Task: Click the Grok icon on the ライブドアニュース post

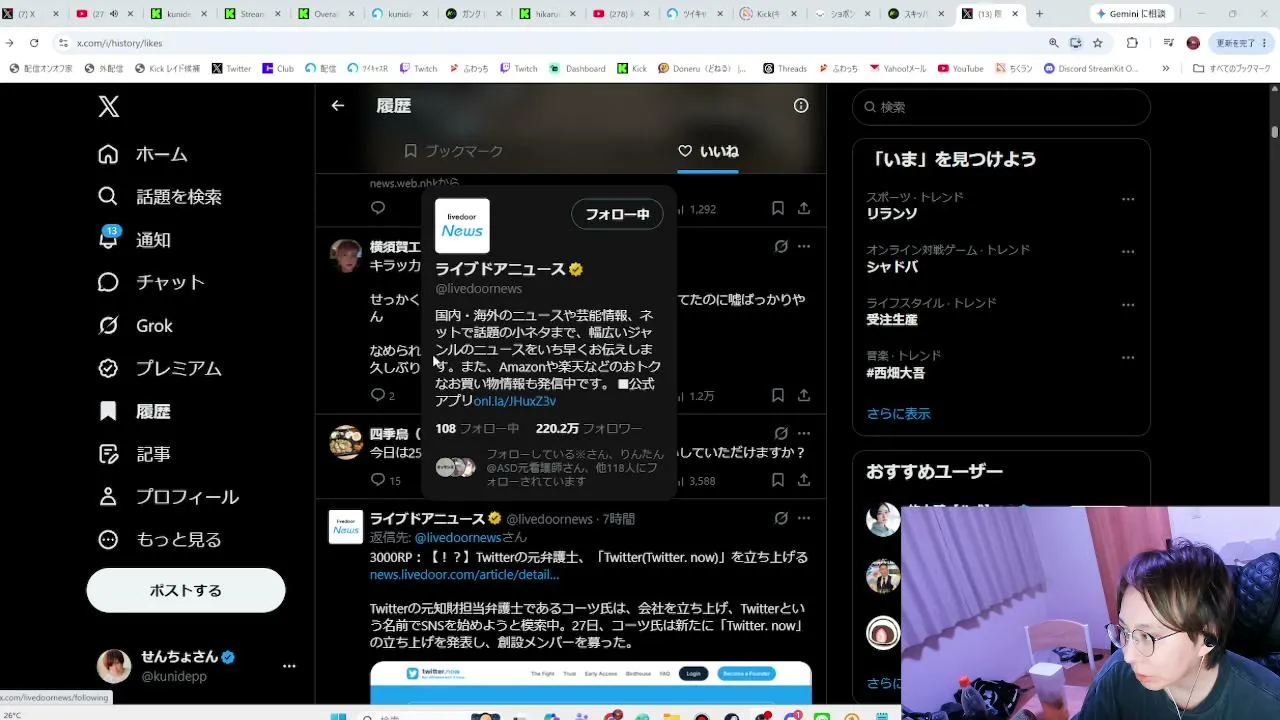Action: [781, 519]
